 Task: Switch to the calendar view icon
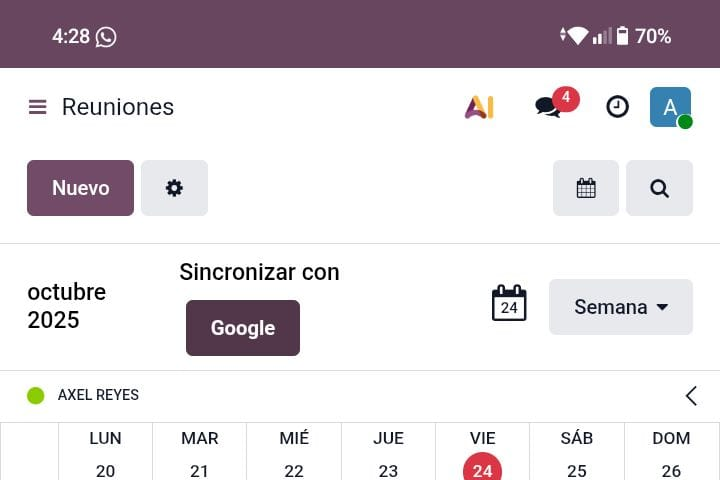pos(586,188)
